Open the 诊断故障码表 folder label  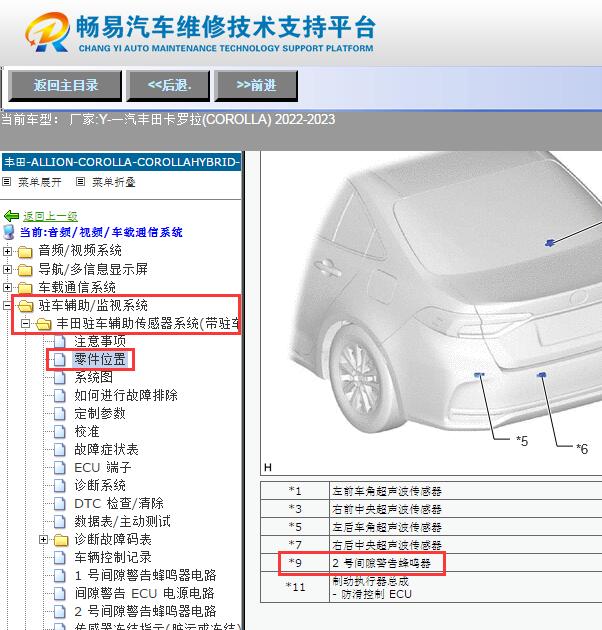pos(113,539)
